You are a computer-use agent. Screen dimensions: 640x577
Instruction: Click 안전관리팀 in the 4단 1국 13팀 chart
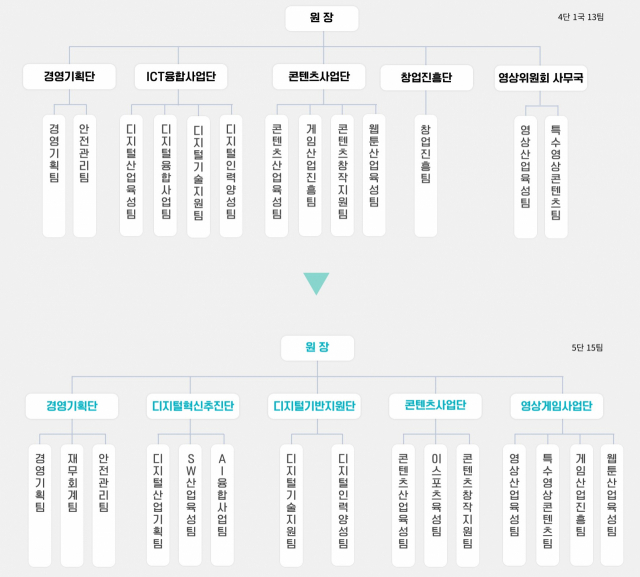[84, 176]
